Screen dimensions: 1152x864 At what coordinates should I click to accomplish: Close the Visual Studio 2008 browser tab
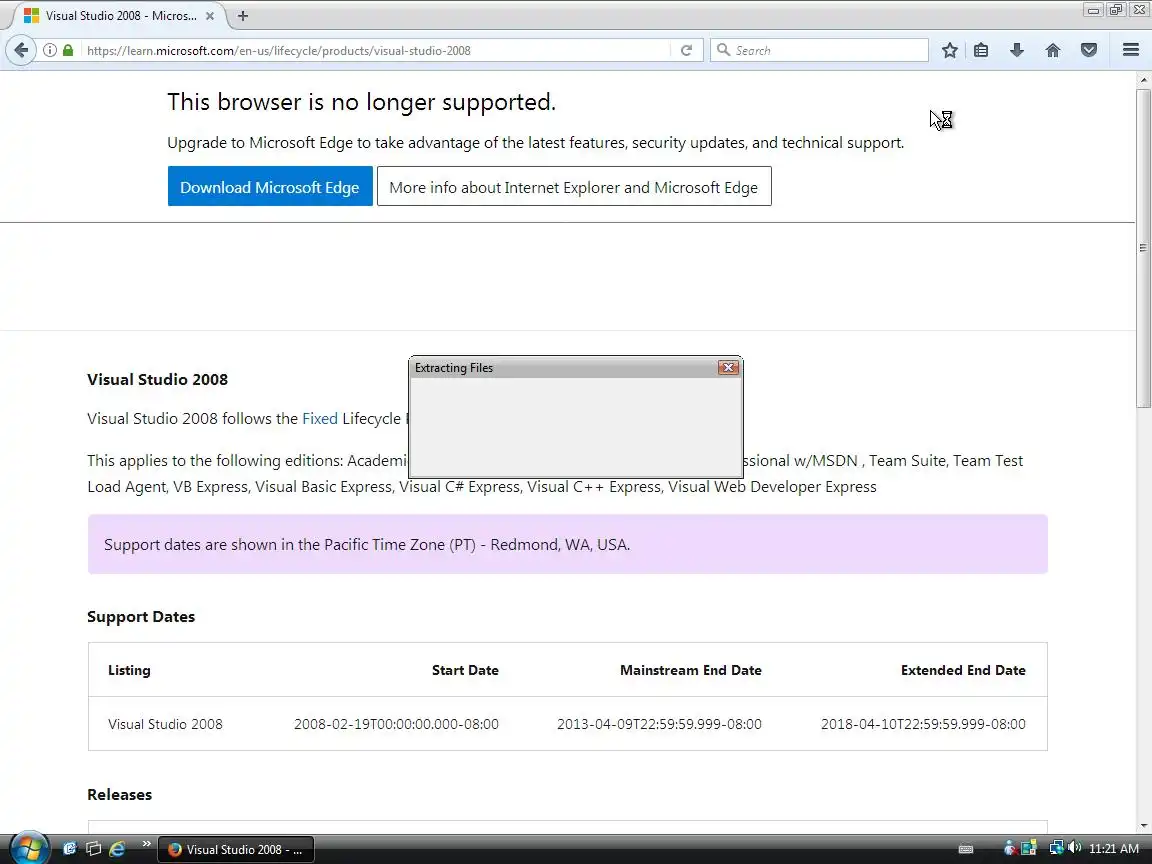pyautogui.click(x=209, y=15)
